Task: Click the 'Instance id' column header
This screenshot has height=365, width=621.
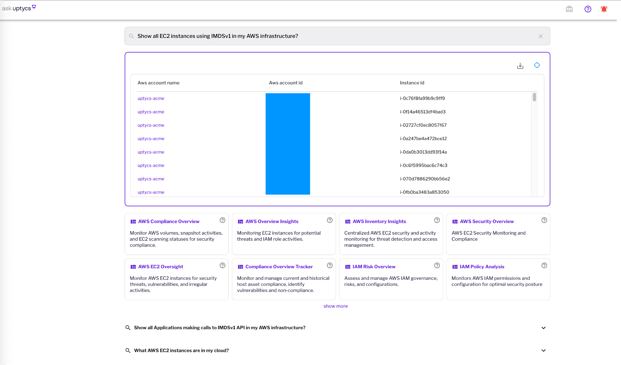Action: point(412,83)
